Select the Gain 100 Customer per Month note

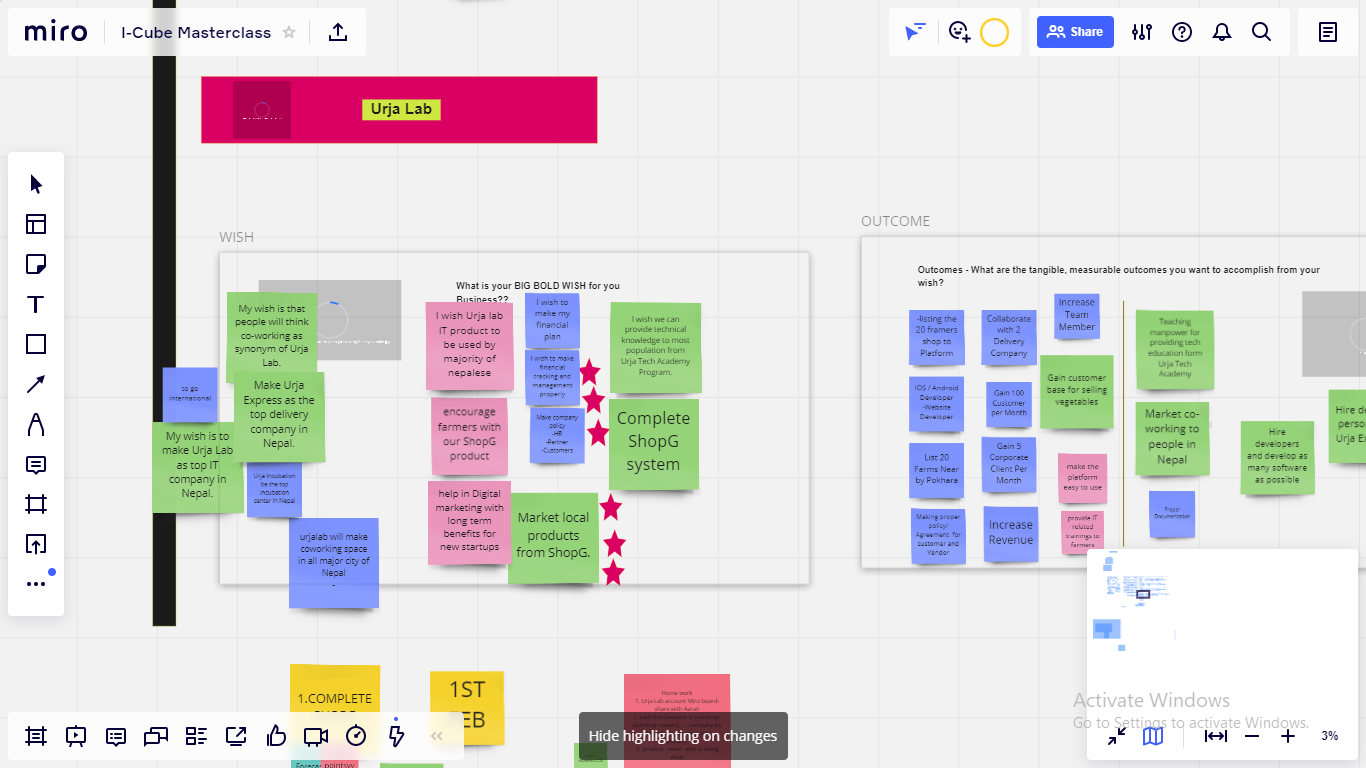click(x=1008, y=403)
